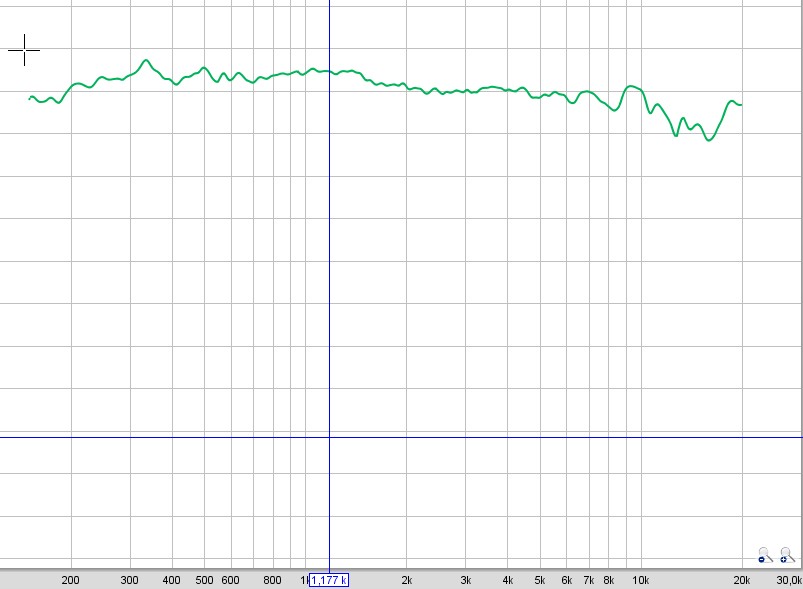Click the 10k frequency axis label
Viewport: 803px width, 589px height.
click(x=641, y=580)
